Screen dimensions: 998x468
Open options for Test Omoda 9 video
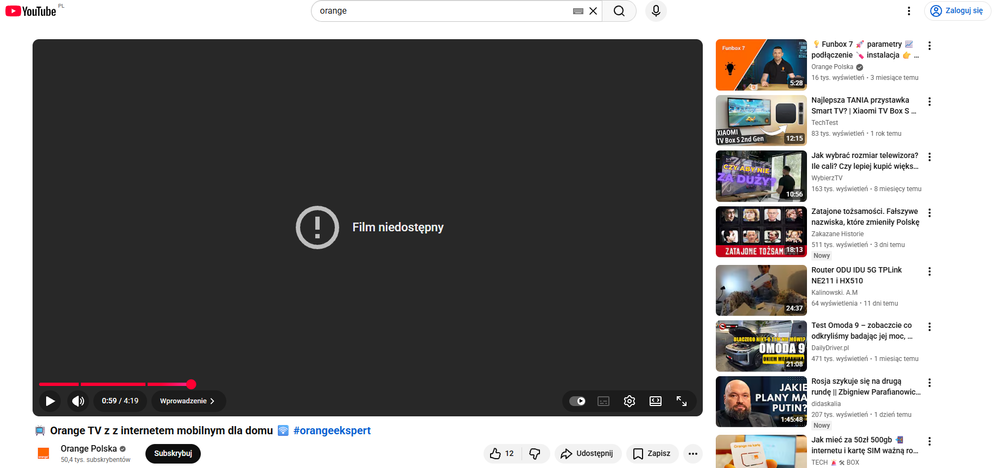[x=929, y=327]
